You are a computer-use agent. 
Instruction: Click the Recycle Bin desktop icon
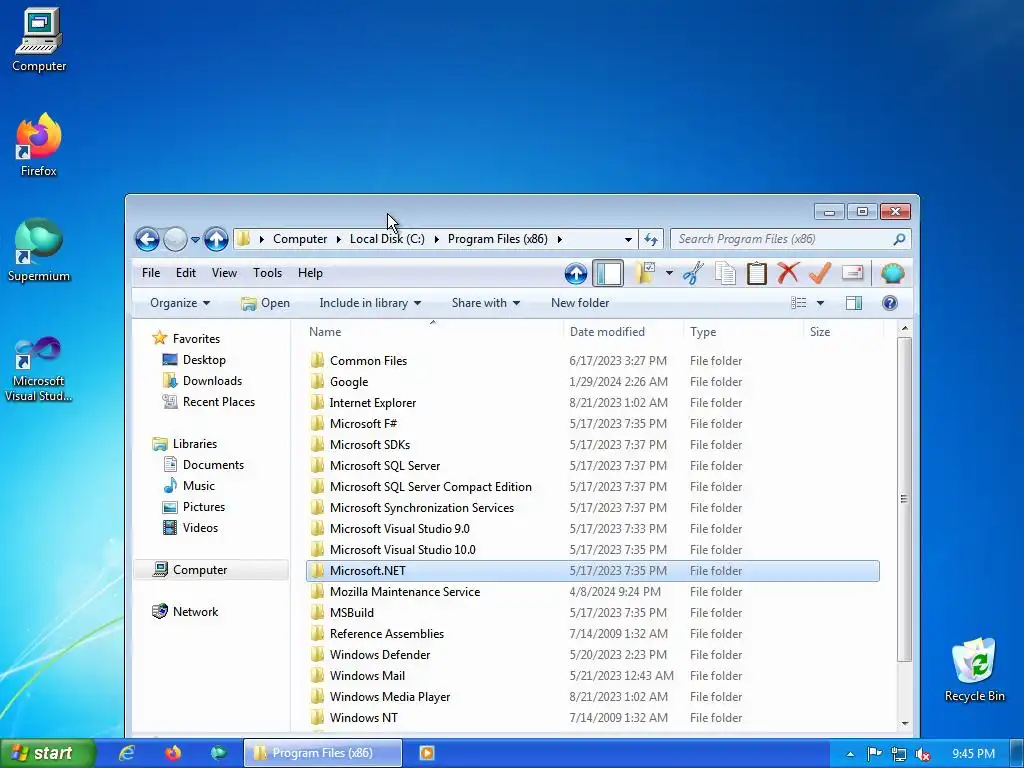(974, 670)
